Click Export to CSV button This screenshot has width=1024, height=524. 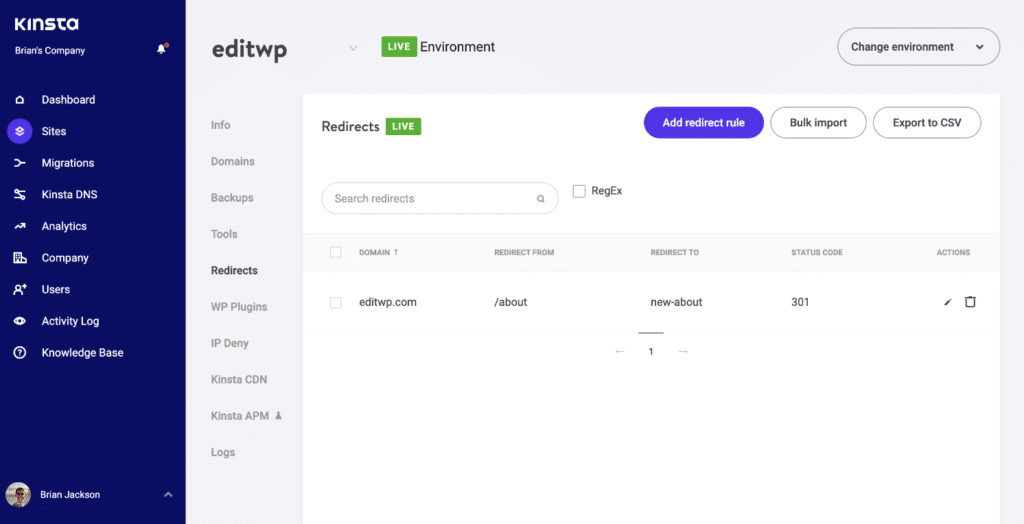click(x=927, y=123)
